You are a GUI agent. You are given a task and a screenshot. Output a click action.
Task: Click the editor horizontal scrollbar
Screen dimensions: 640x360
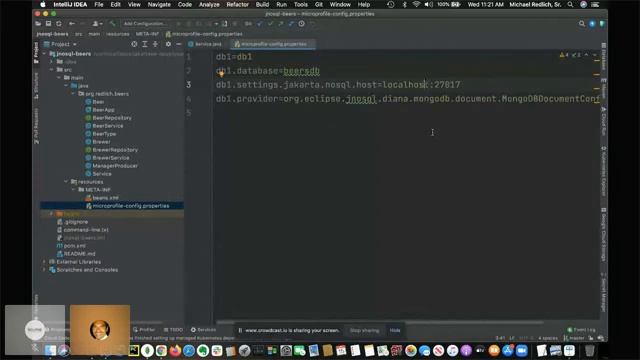click(x=380, y=322)
